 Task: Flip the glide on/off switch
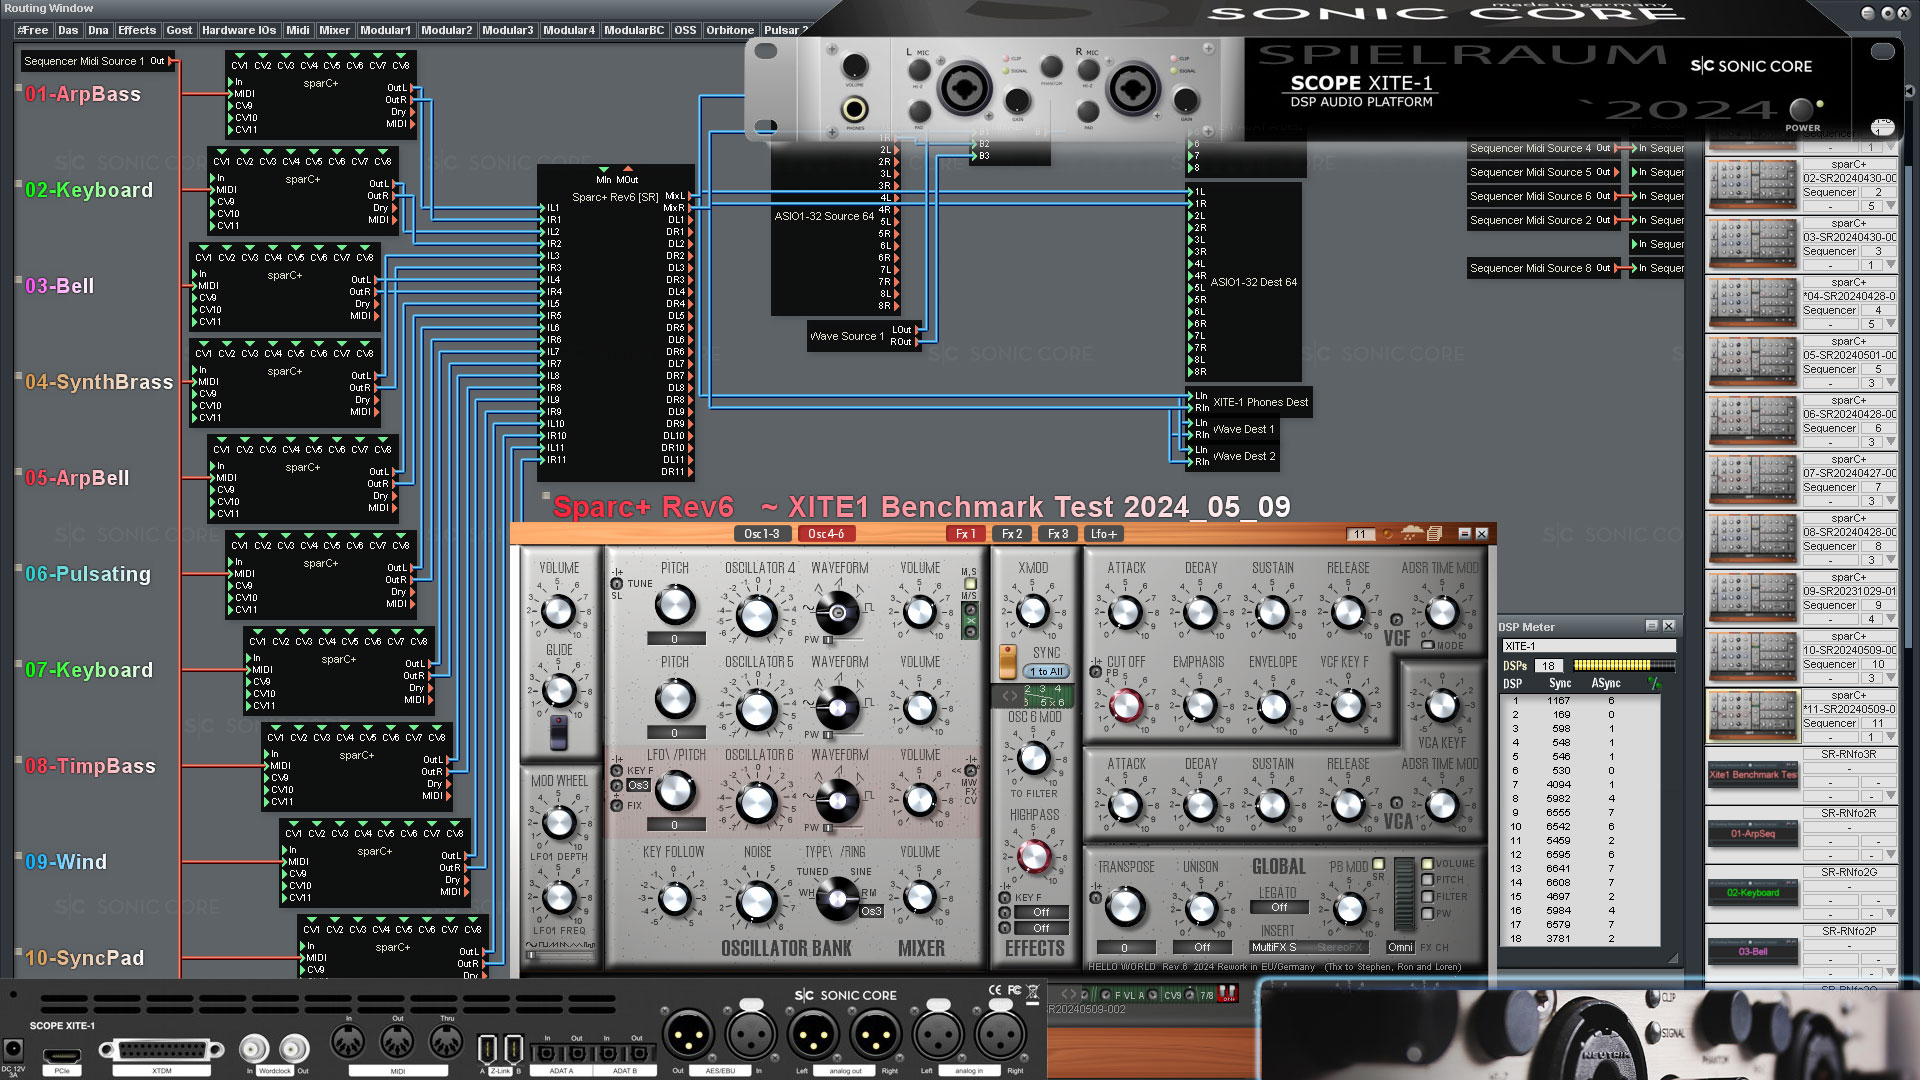coord(558,734)
